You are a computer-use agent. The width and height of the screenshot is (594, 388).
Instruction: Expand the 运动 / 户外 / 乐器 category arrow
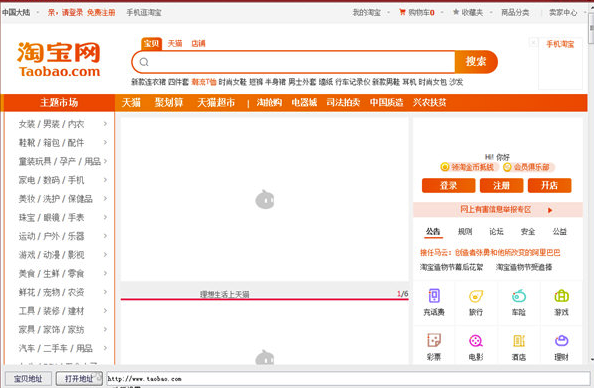click(x=105, y=236)
